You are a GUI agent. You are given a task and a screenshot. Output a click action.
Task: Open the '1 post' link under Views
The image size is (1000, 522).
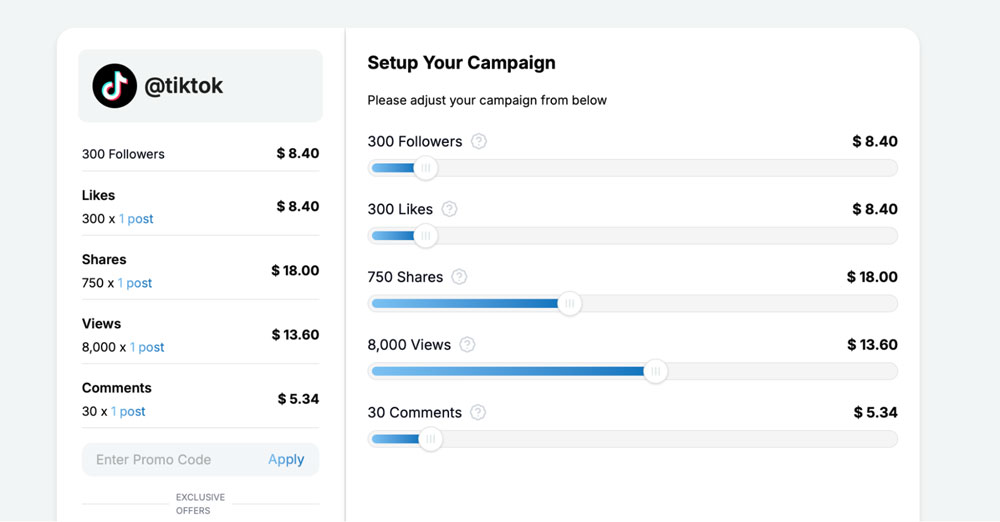click(x=147, y=347)
